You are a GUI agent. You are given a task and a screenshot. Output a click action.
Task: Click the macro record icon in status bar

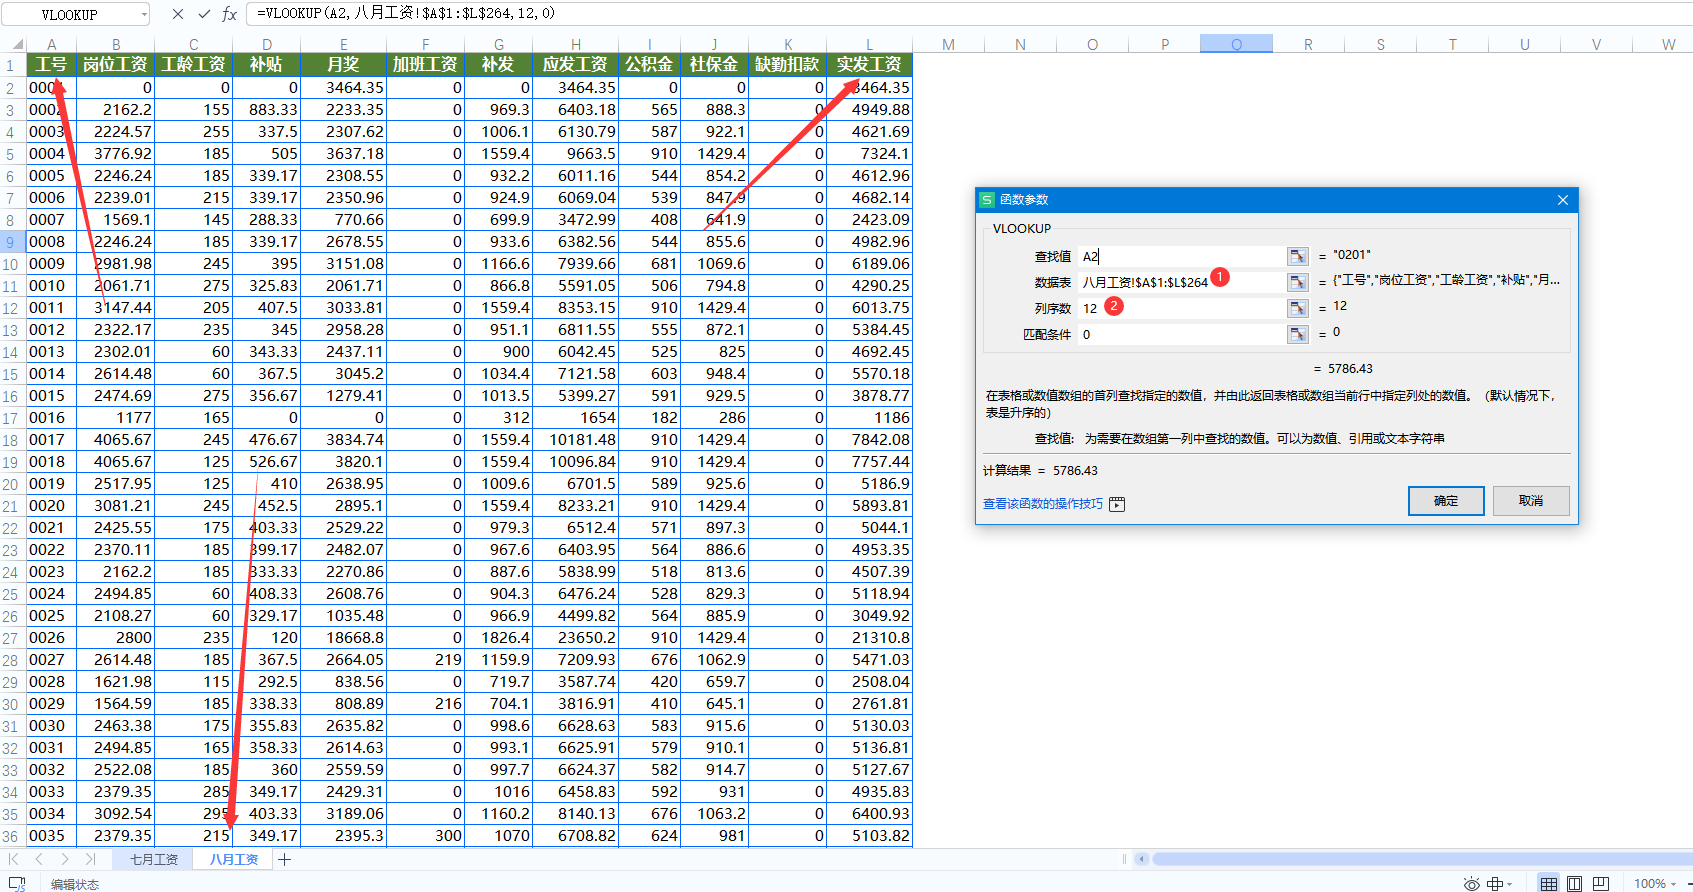tap(17, 883)
